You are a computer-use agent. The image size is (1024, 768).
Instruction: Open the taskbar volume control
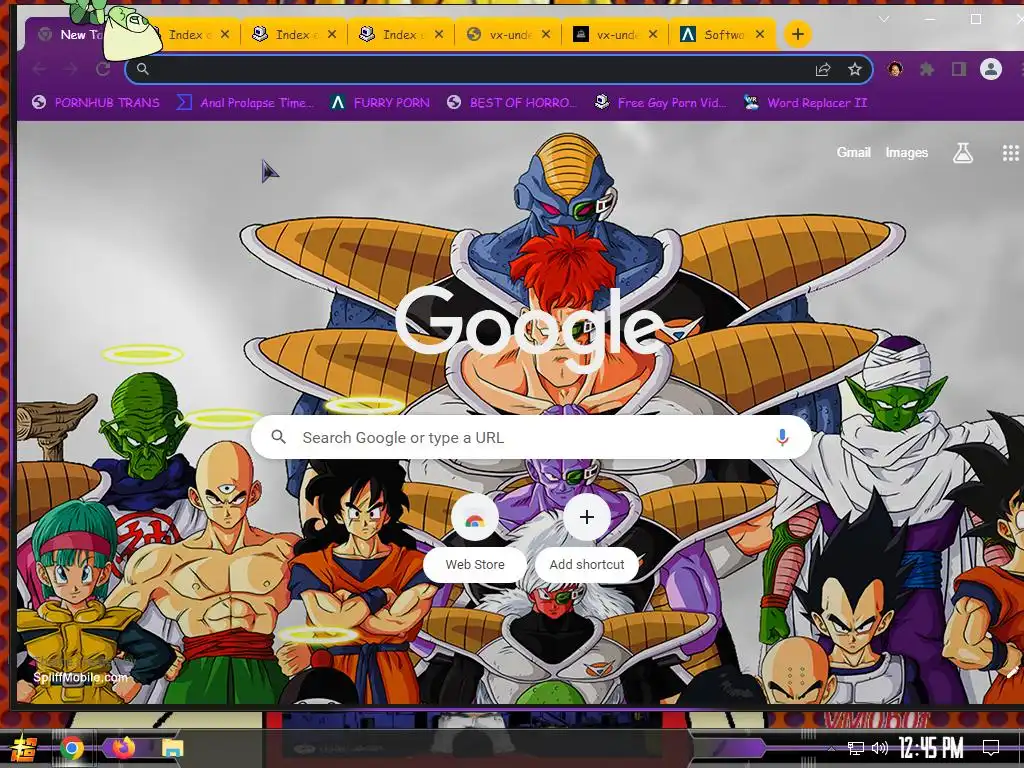[x=880, y=748]
